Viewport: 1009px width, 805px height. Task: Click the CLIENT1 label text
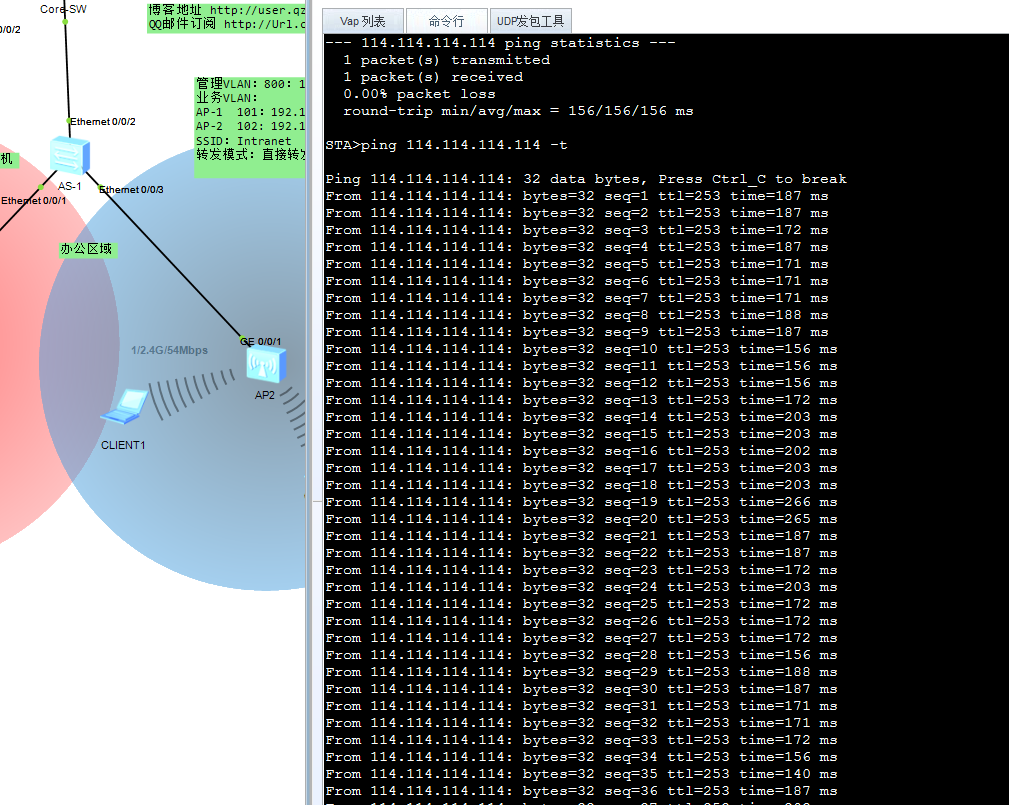[x=123, y=445]
